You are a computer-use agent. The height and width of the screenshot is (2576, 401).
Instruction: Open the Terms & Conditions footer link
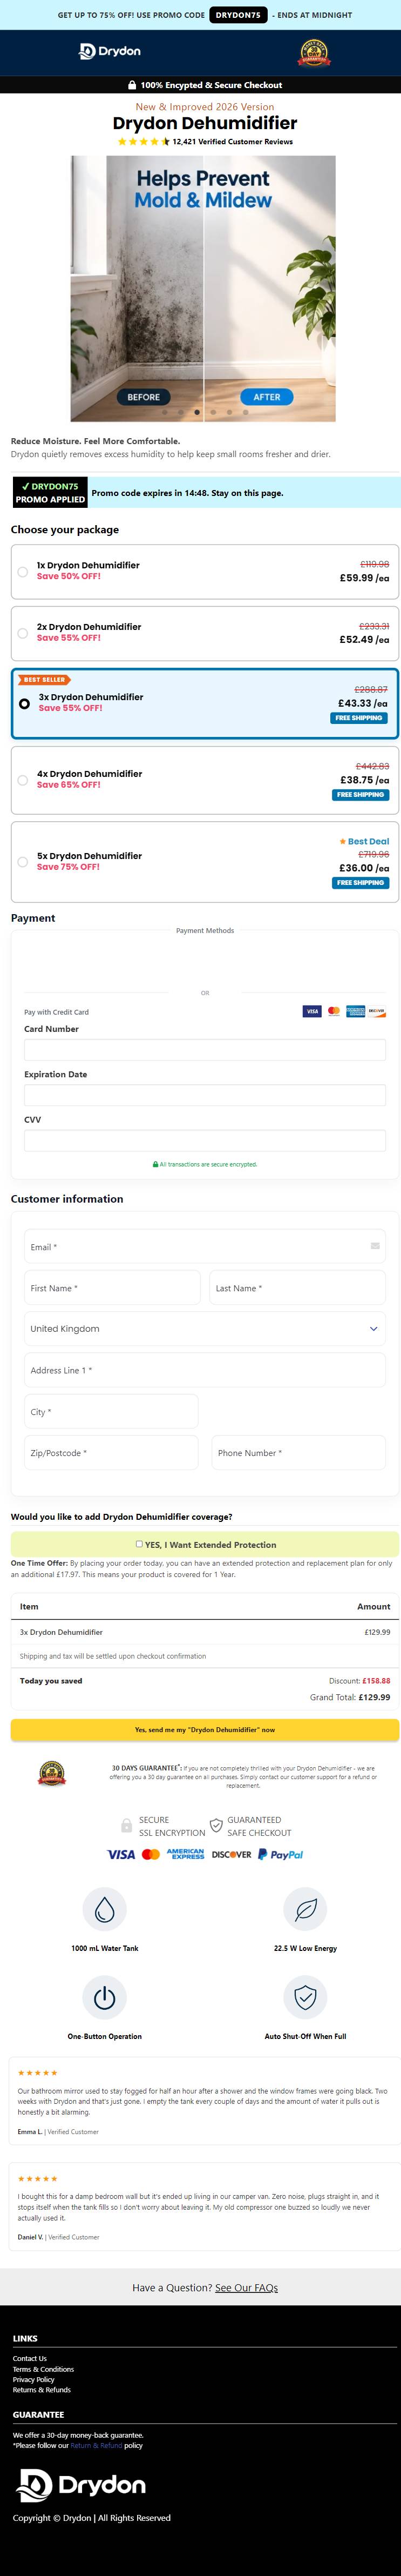(x=43, y=2369)
